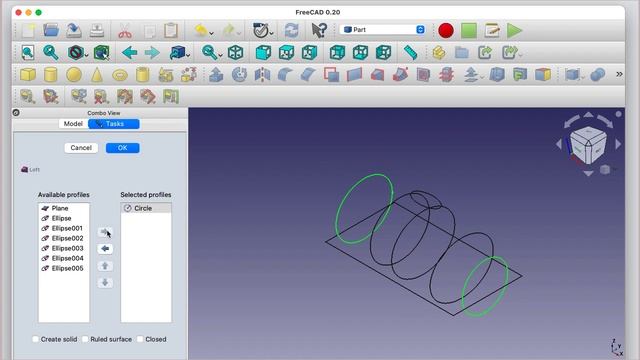Open the zoom tool dropdown arrow
640x360 pixels.
click(220, 55)
